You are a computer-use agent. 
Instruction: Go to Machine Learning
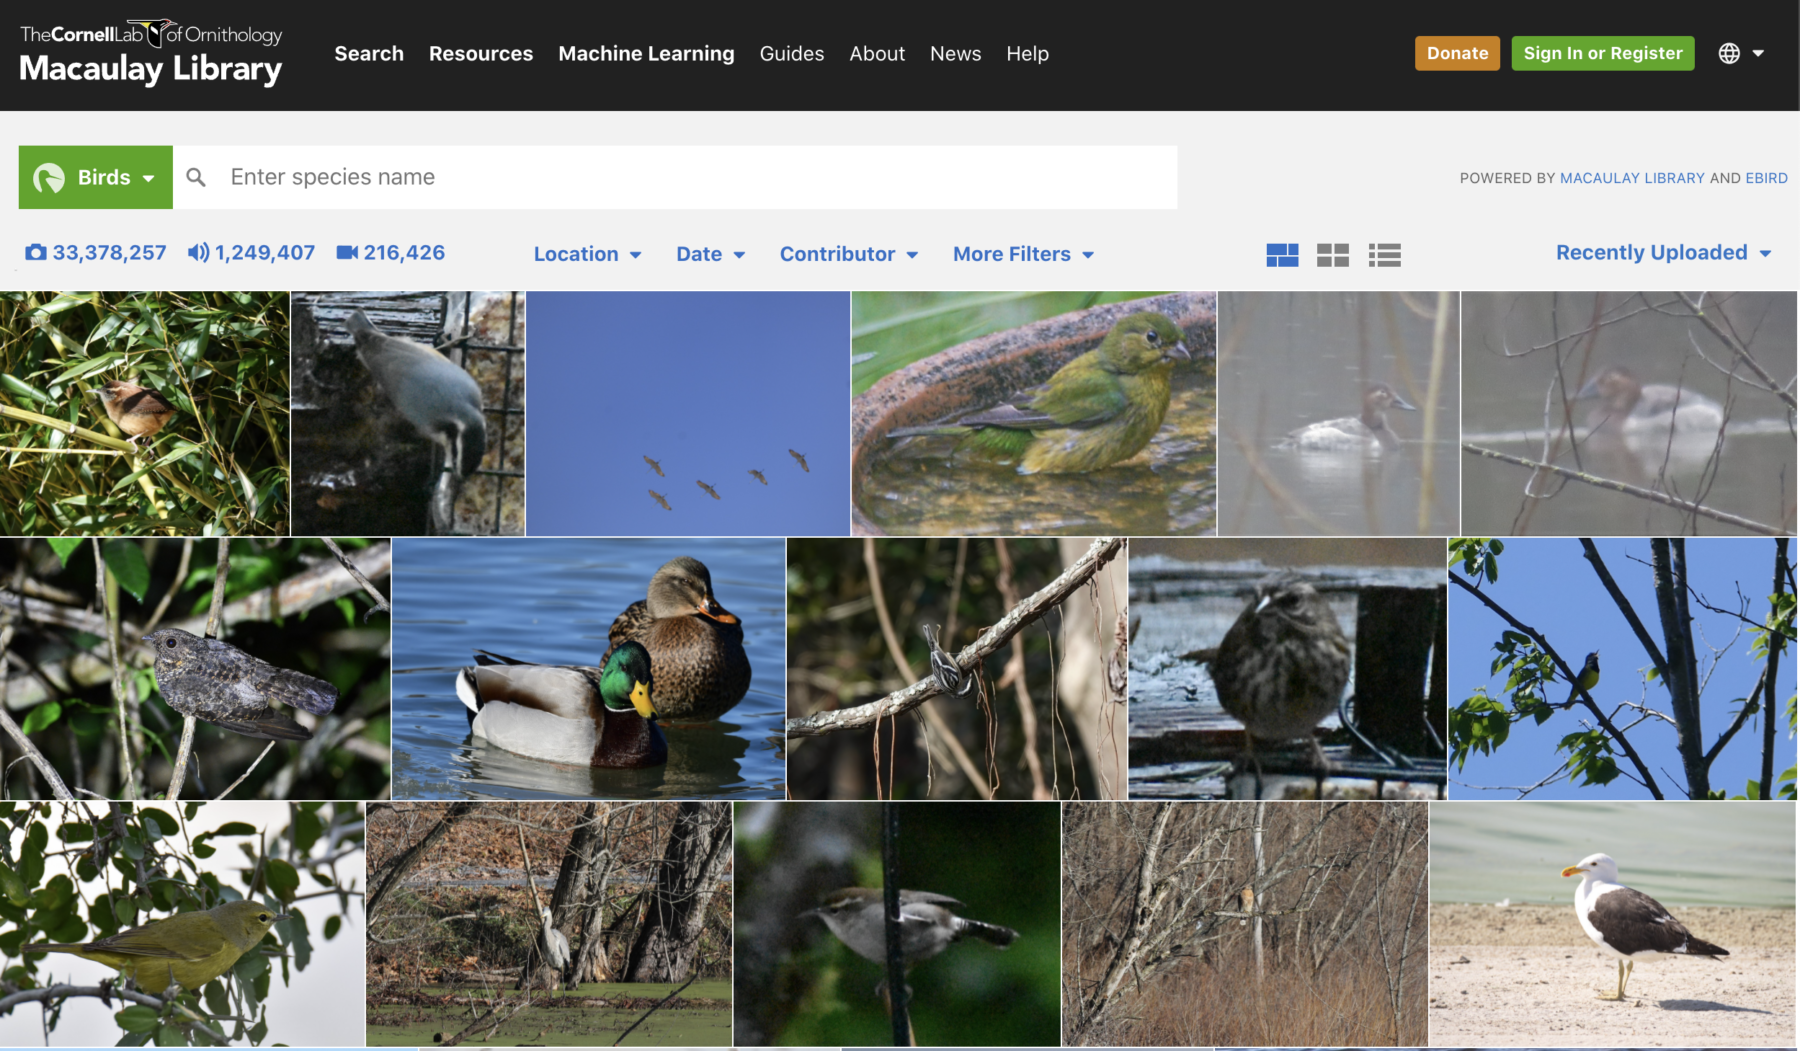point(646,54)
